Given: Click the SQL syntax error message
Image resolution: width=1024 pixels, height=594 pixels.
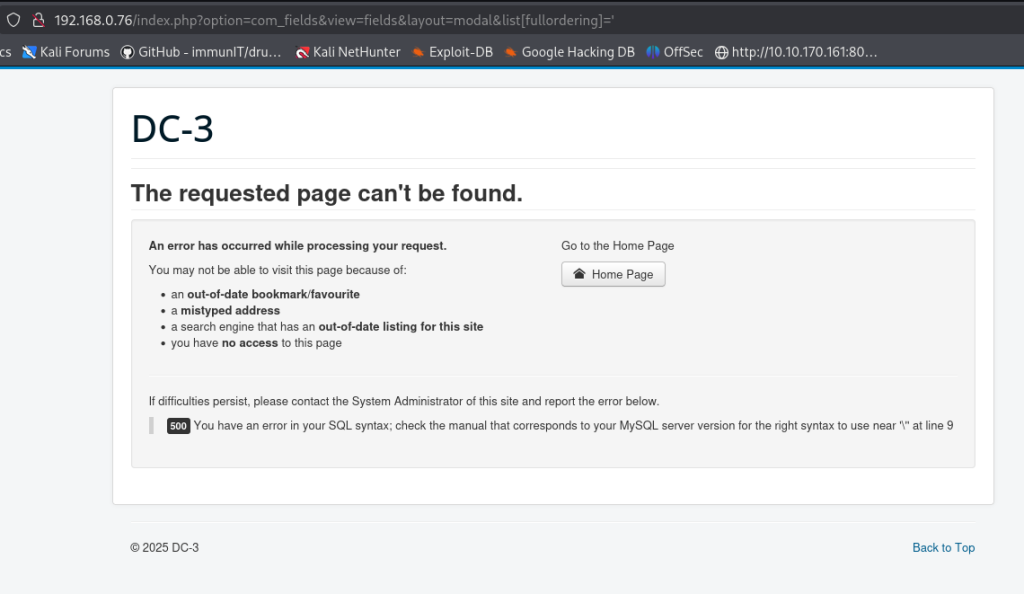Looking at the screenshot, I should 572,426.
